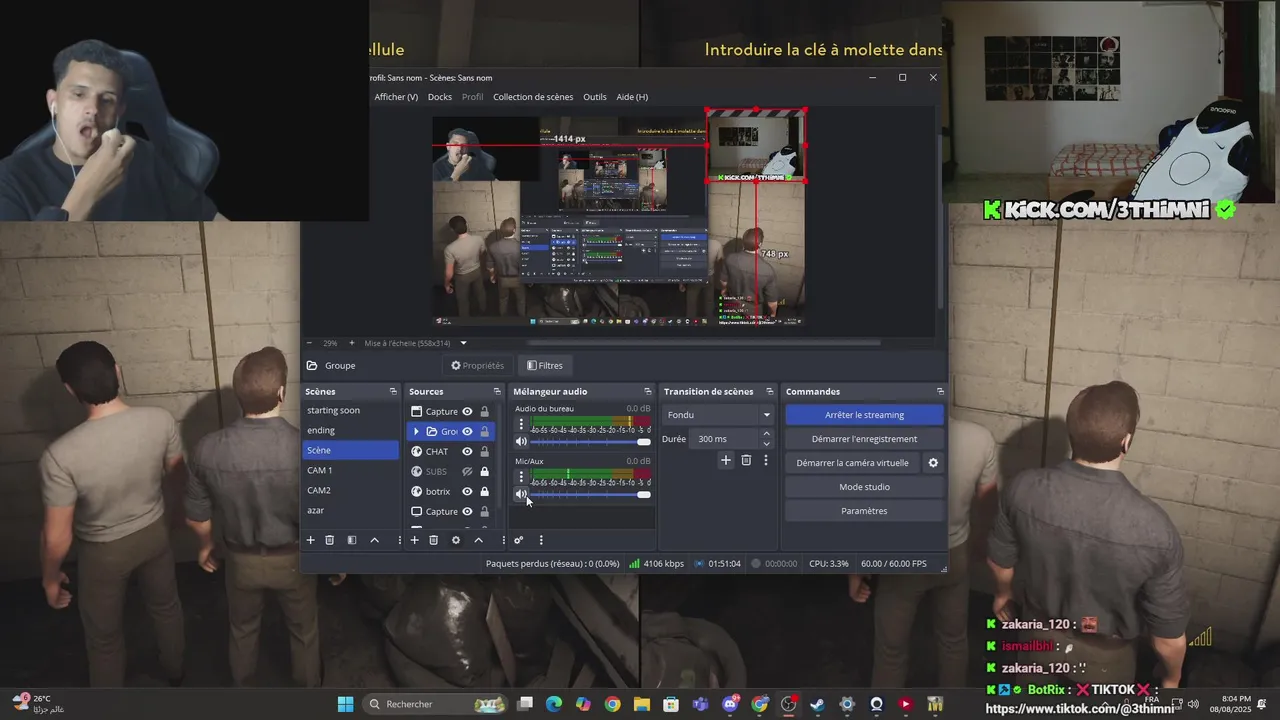The height and width of the screenshot is (720, 1280).
Task: Open Audio du bureau options menu
Action: [x=521, y=425]
